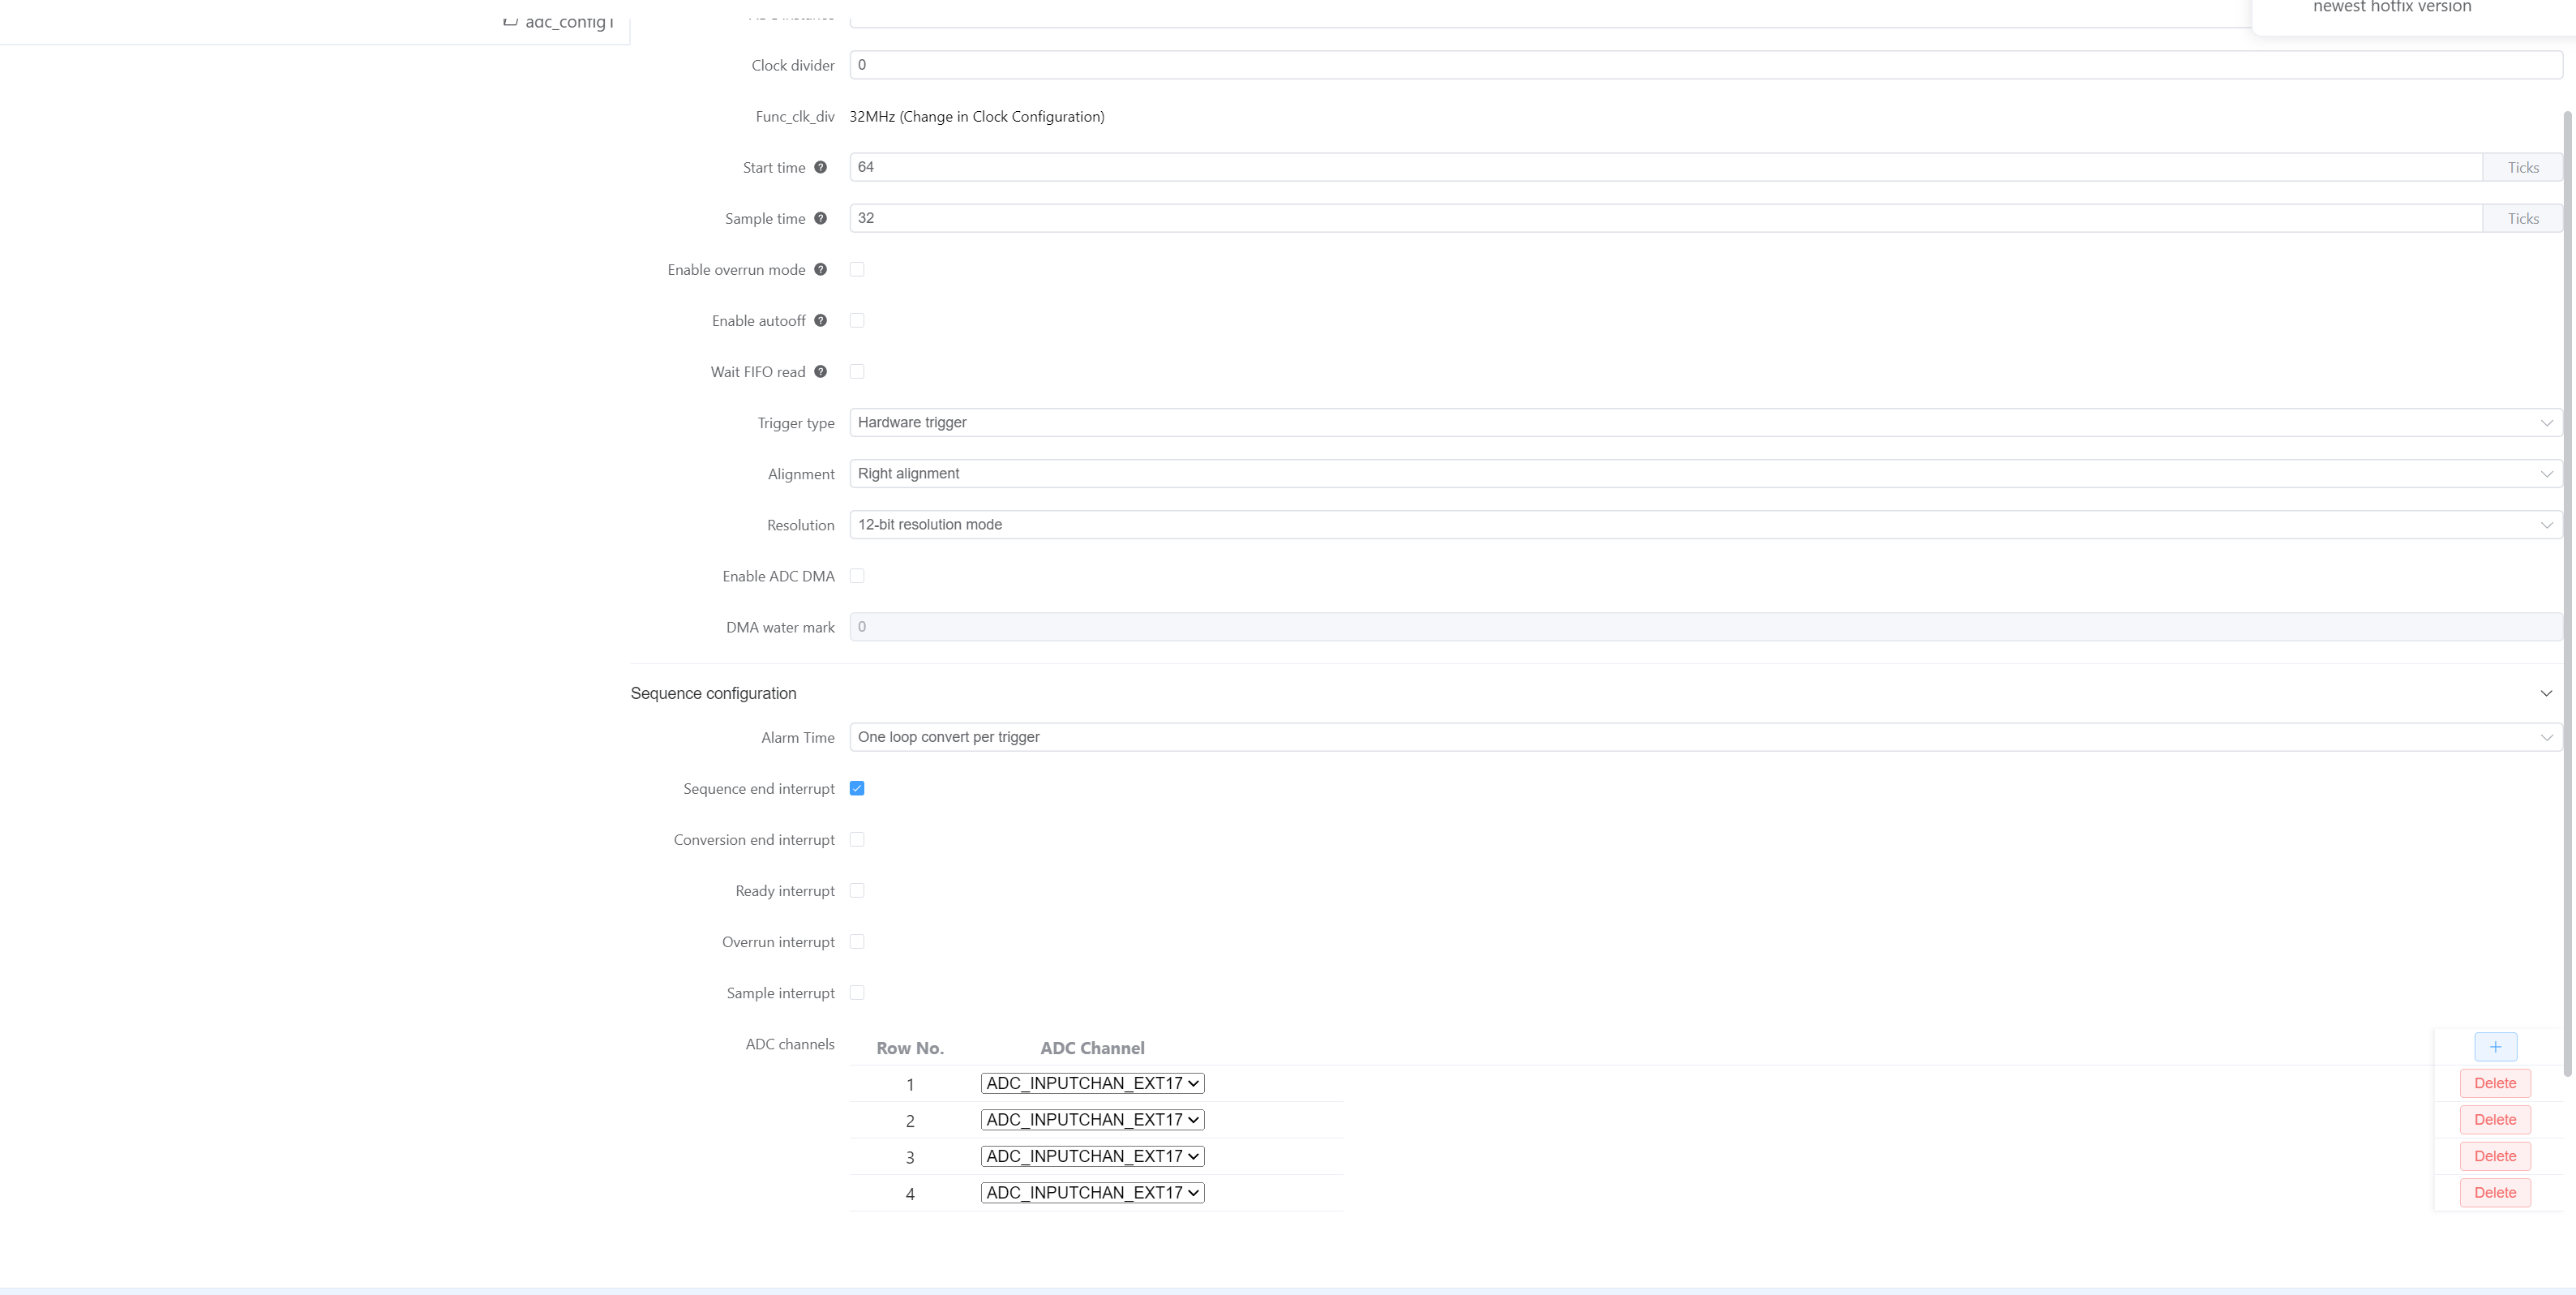This screenshot has width=2576, height=1295.
Task: Collapse the Sequence configuration section chevron
Action: [x=2546, y=693]
